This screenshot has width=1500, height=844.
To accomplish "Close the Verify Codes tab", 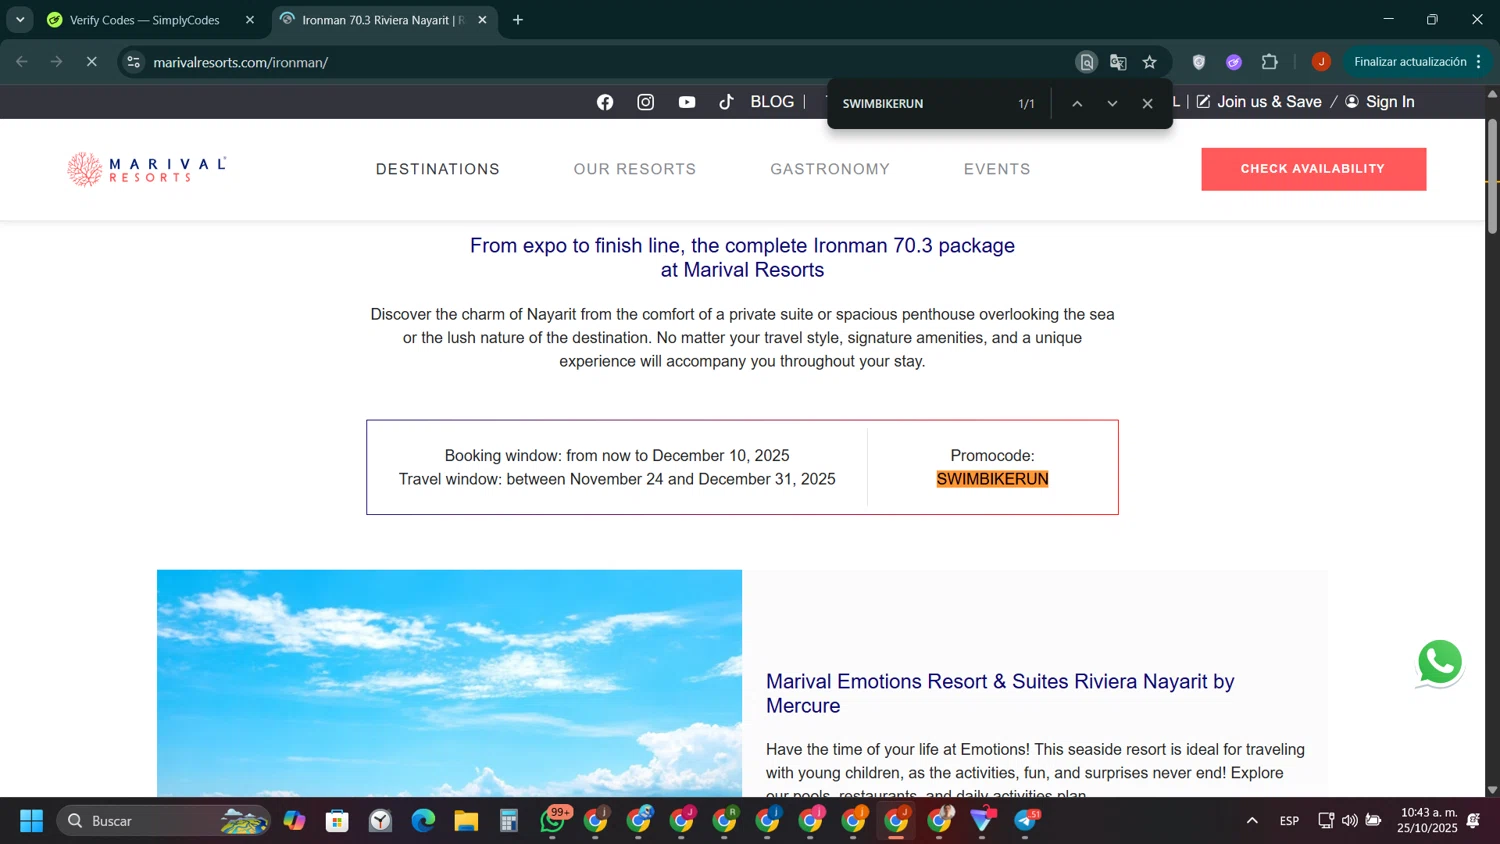I will coord(250,20).
